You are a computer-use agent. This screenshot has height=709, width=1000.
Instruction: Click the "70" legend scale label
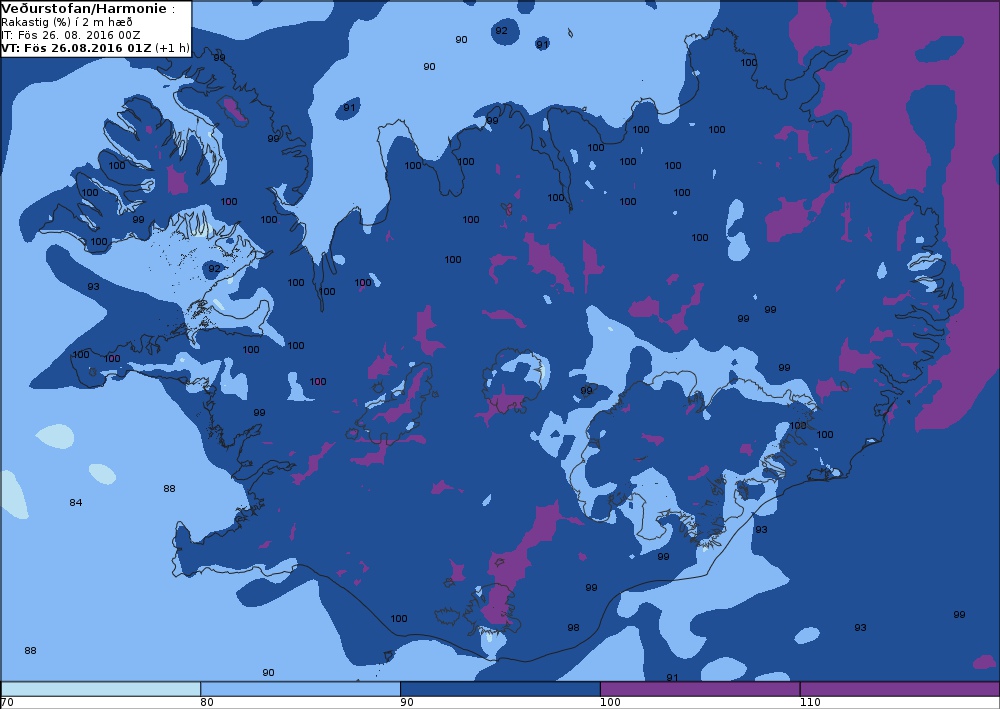[x=8, y=703]
